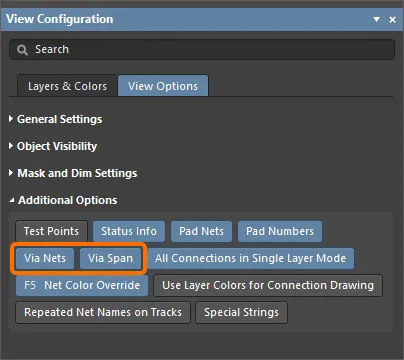Open the panel options dropdown arrow
404x360 pixels.
[376, 19]
